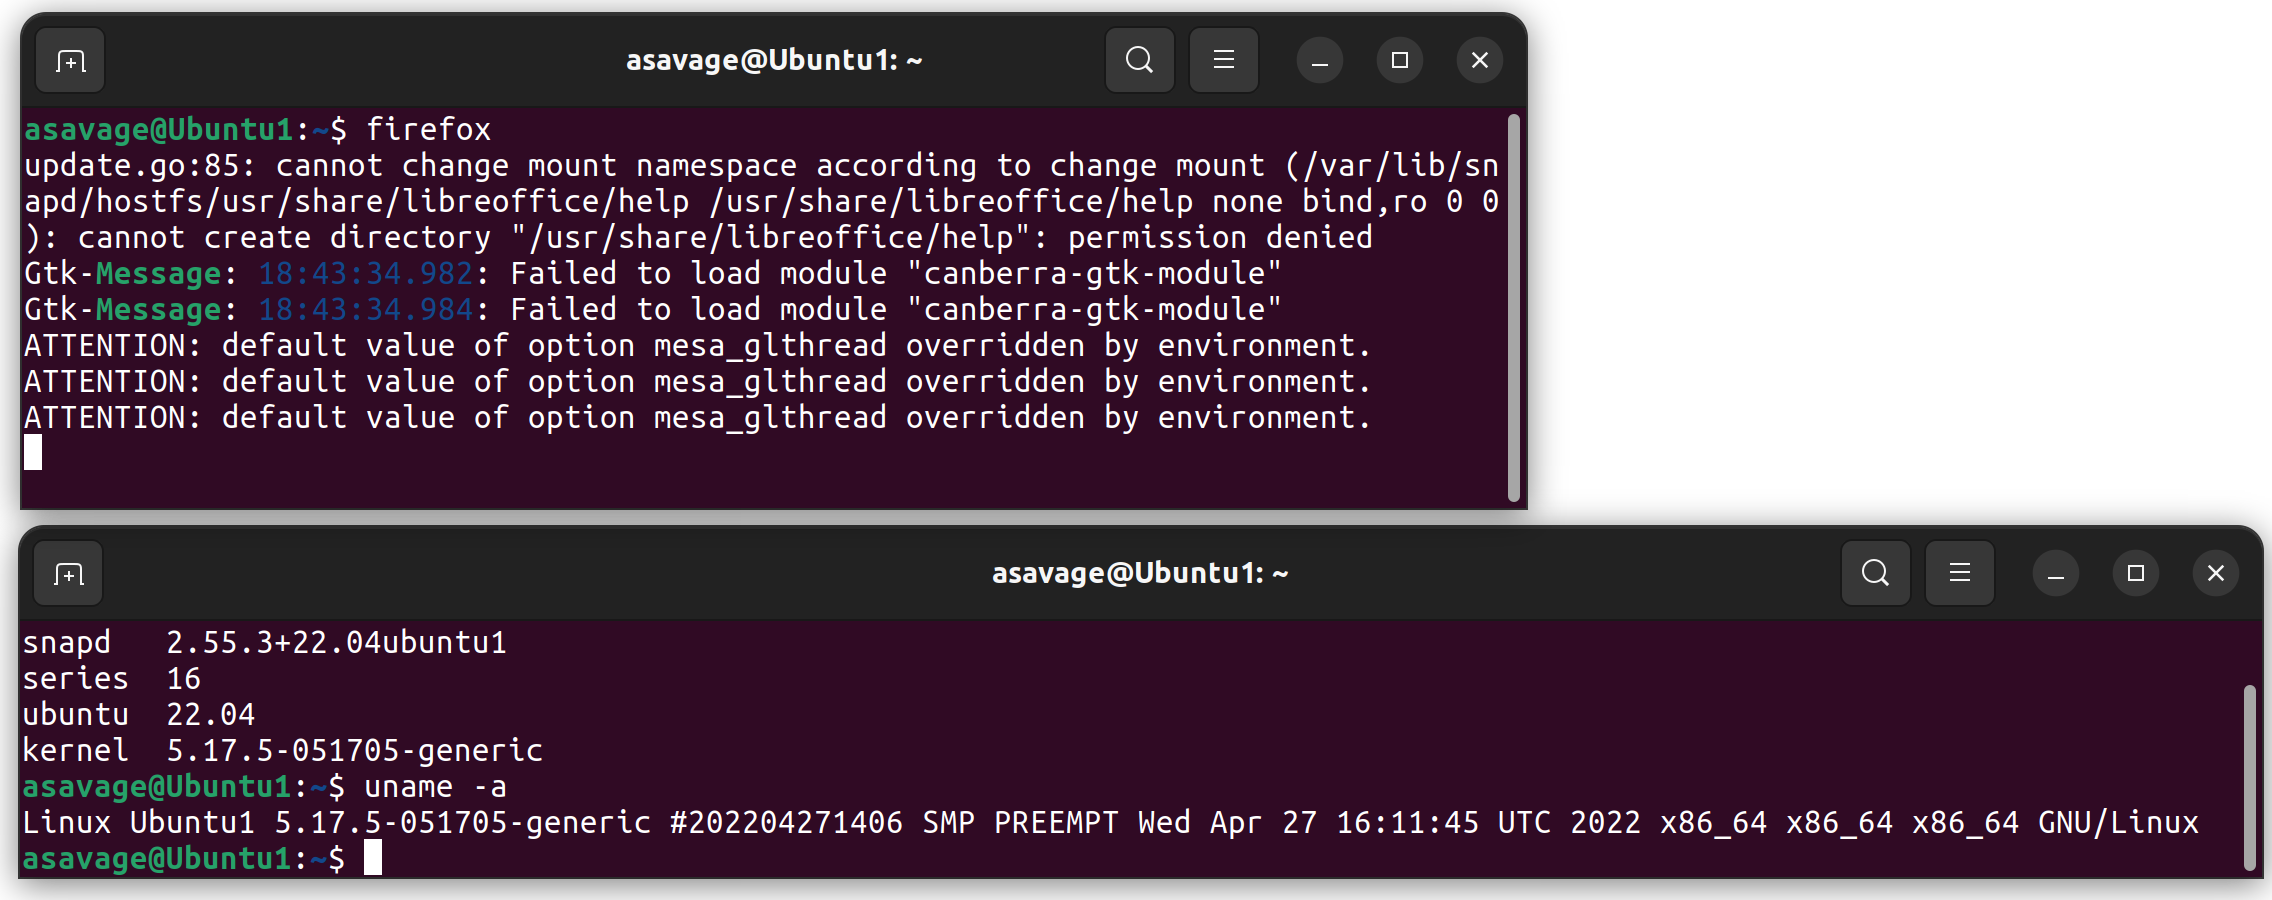This screenshot has height=900, width=2272.
Task: Close the terminal window running firefox
Action: coord(1479,61)
